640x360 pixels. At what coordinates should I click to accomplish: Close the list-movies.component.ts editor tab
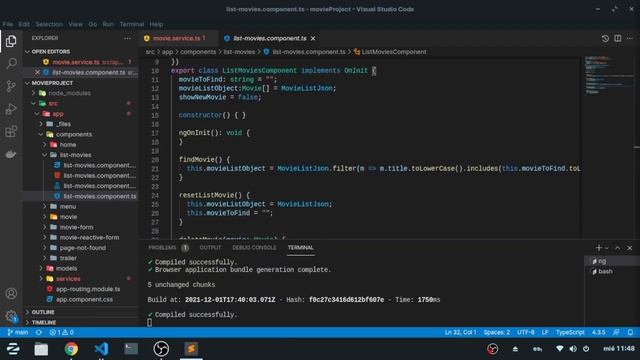coord(313,38)
